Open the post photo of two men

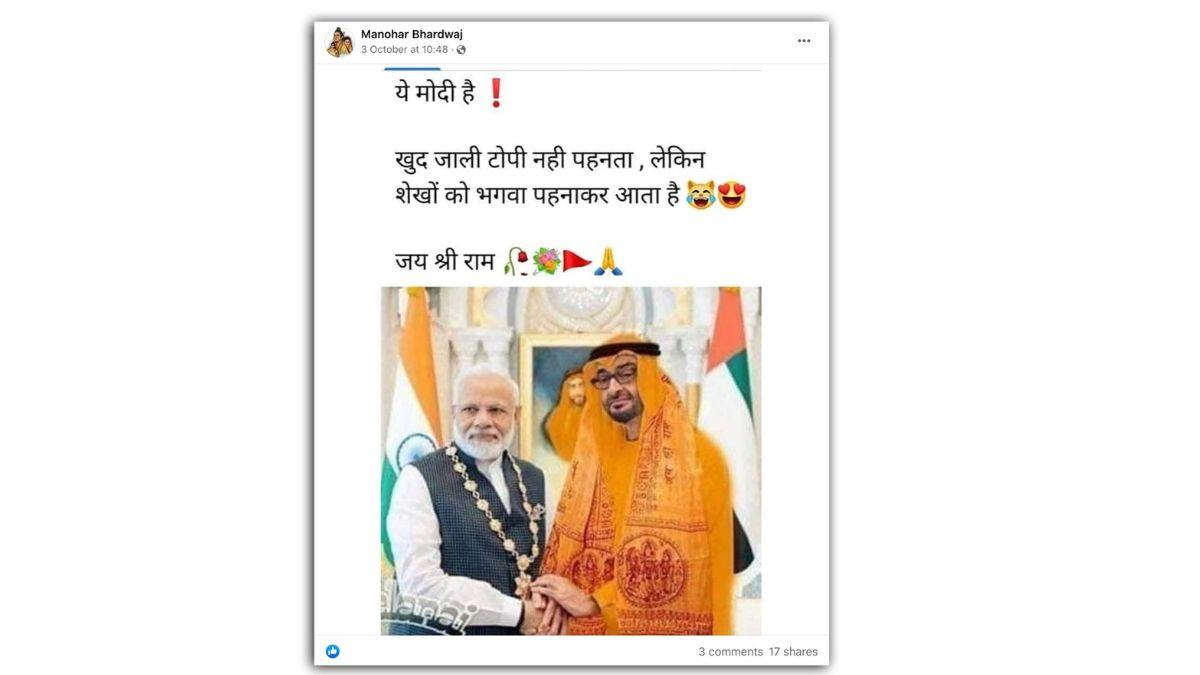[x=571, y=461]
